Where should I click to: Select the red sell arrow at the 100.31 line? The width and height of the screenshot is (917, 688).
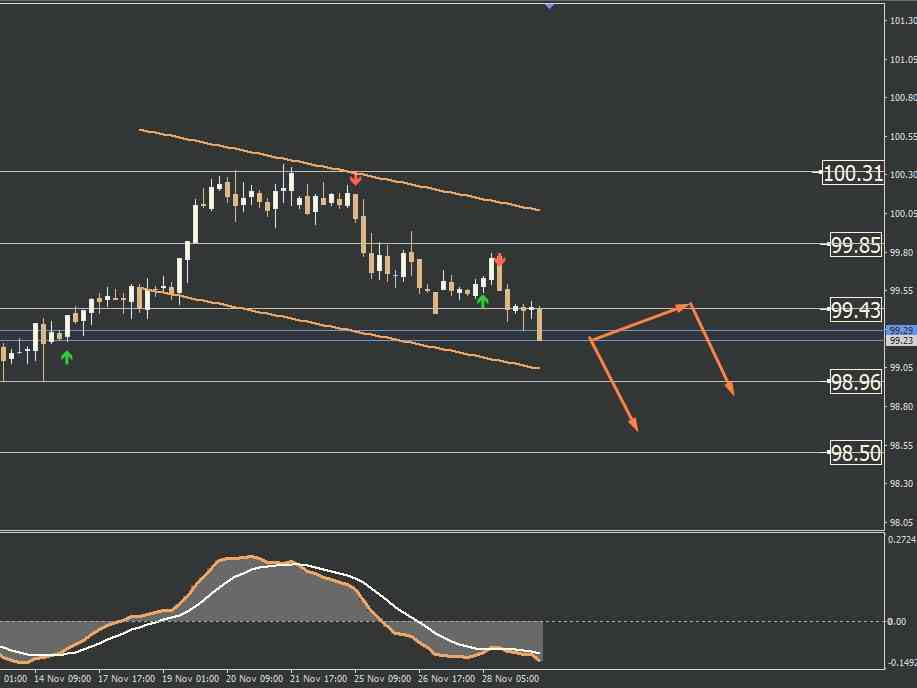[x=355, y=179]
